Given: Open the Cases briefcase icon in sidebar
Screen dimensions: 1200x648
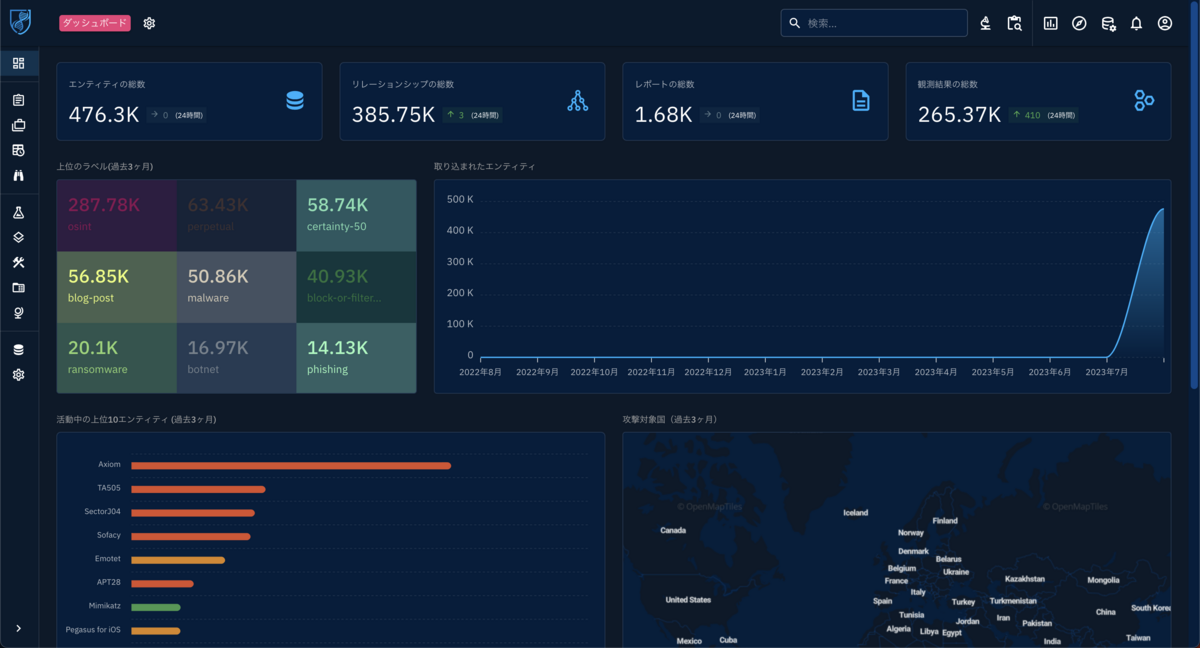Looking at the screenshot, I should point(18,125).
